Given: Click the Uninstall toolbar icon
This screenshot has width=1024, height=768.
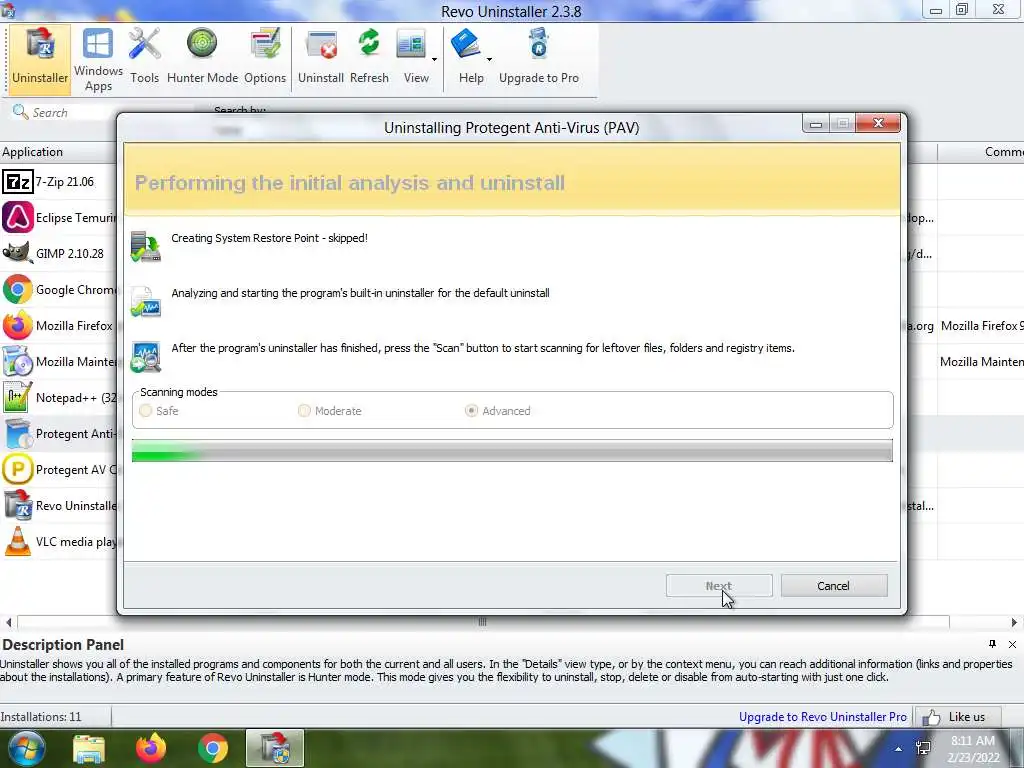Looking at the screenshot, I should point(321,57).
